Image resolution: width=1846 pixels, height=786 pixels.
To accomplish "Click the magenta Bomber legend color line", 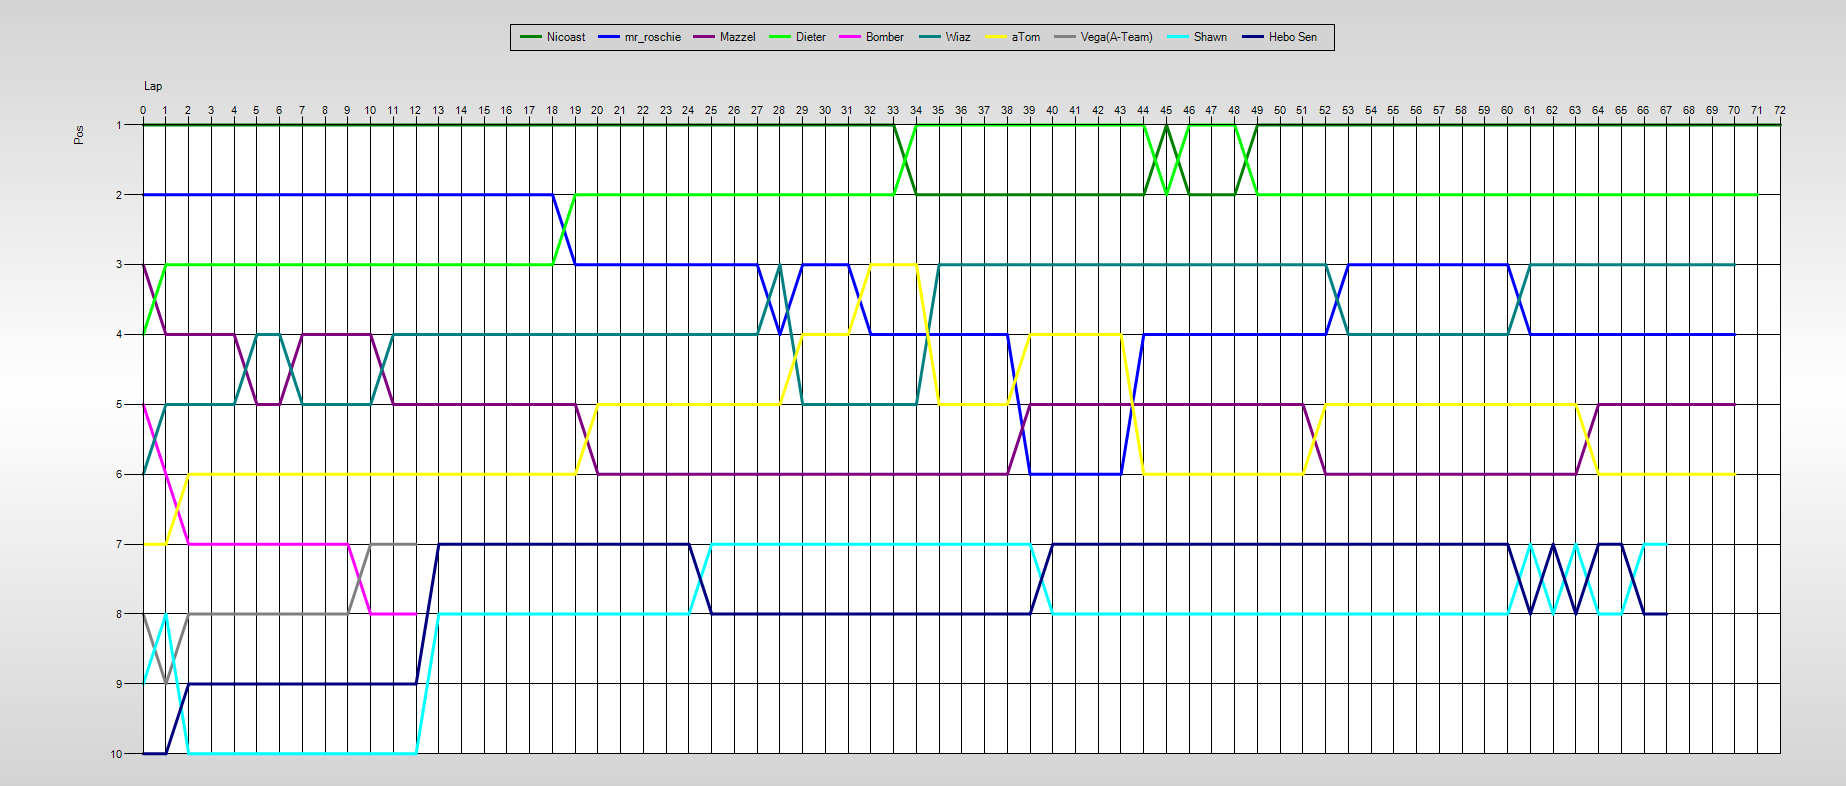I will click(851, 37).
